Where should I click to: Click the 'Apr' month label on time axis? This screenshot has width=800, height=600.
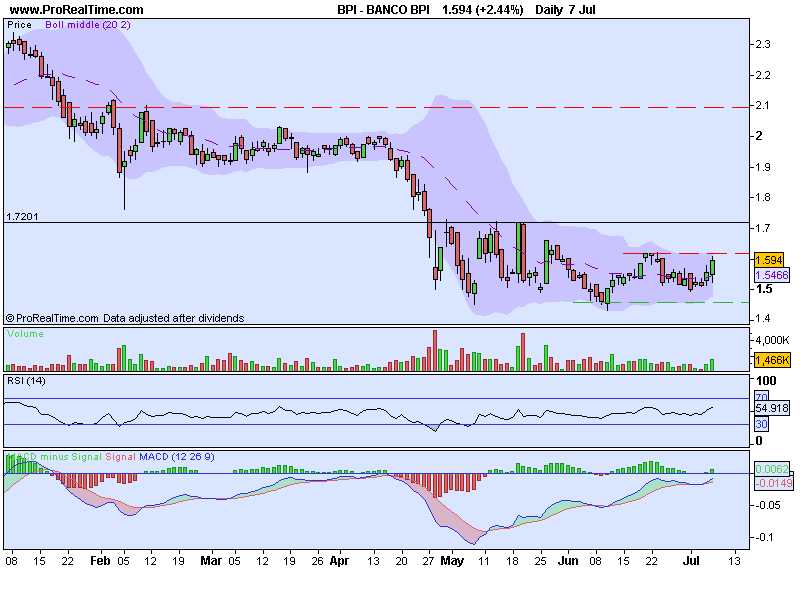(x=339, y=561)
